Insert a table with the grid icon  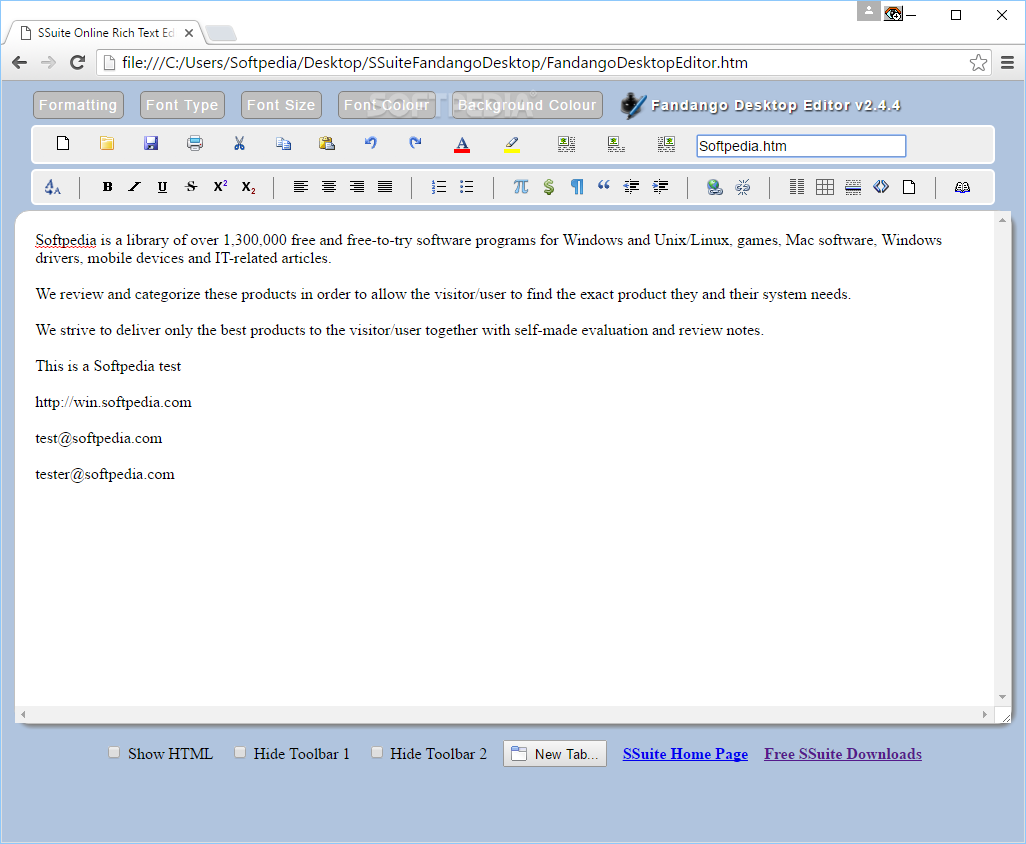click(825, 187)
